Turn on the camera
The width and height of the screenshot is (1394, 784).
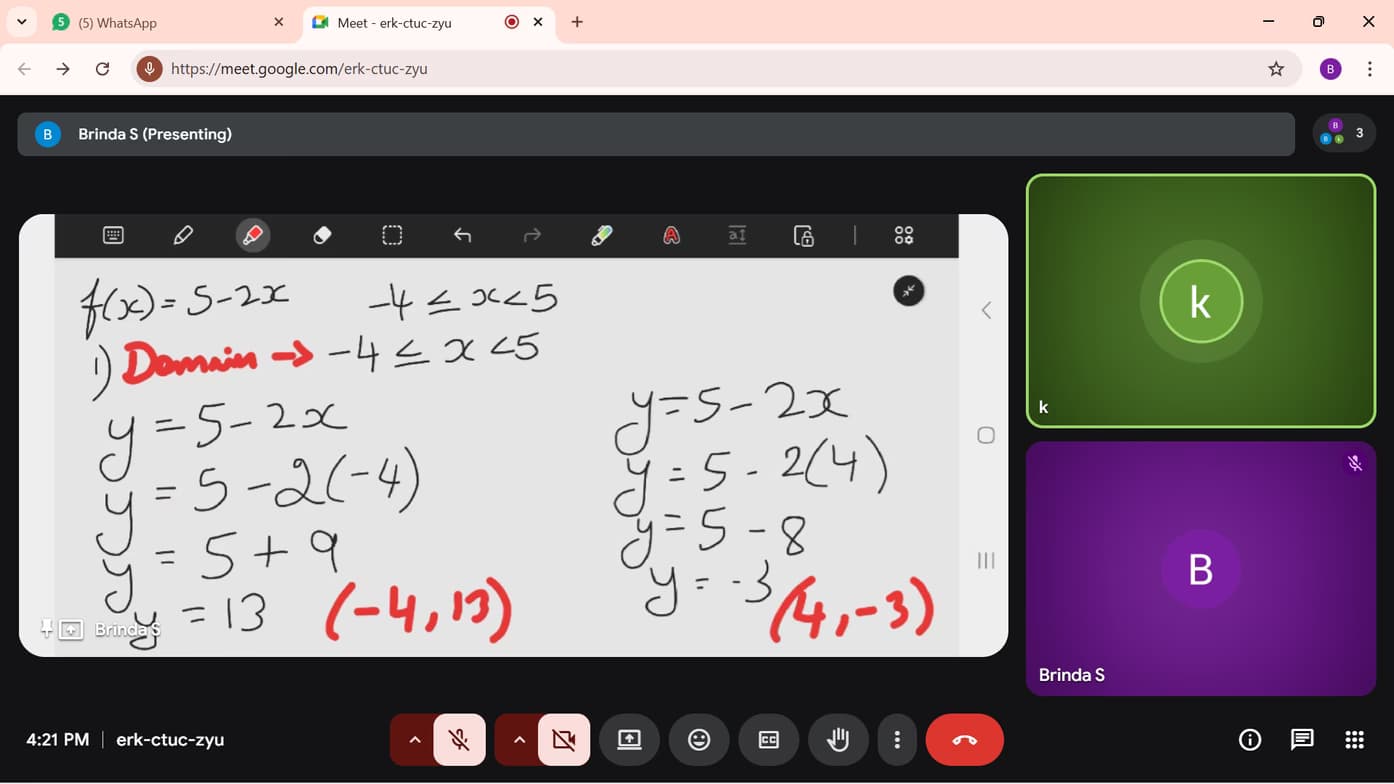(x=564, y=740)
